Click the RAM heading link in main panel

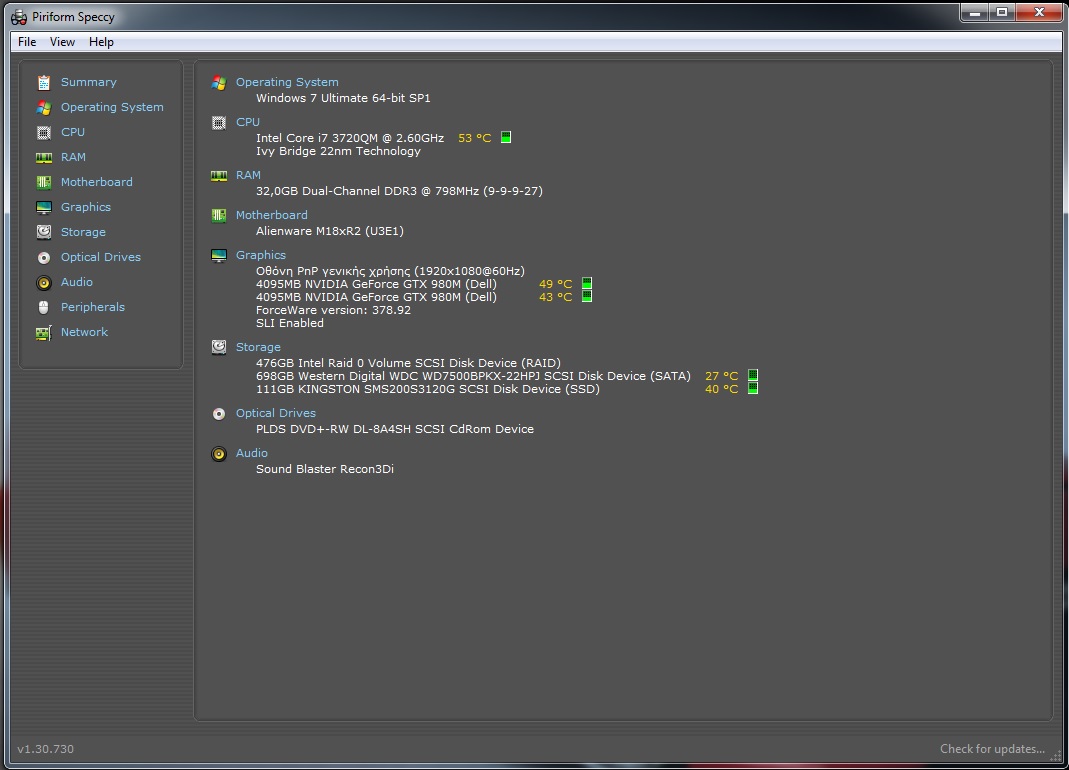(x=248, y=175)
